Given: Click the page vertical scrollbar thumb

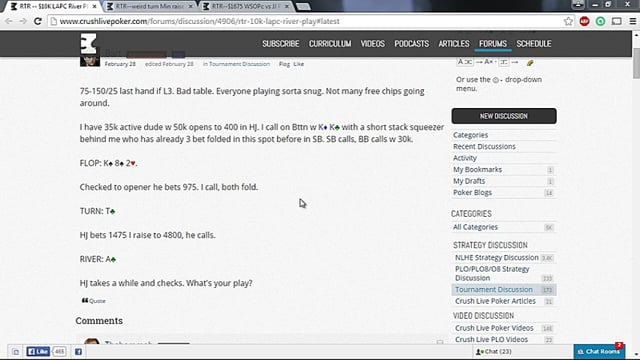Looking at the screenshot, I should 636,63.
